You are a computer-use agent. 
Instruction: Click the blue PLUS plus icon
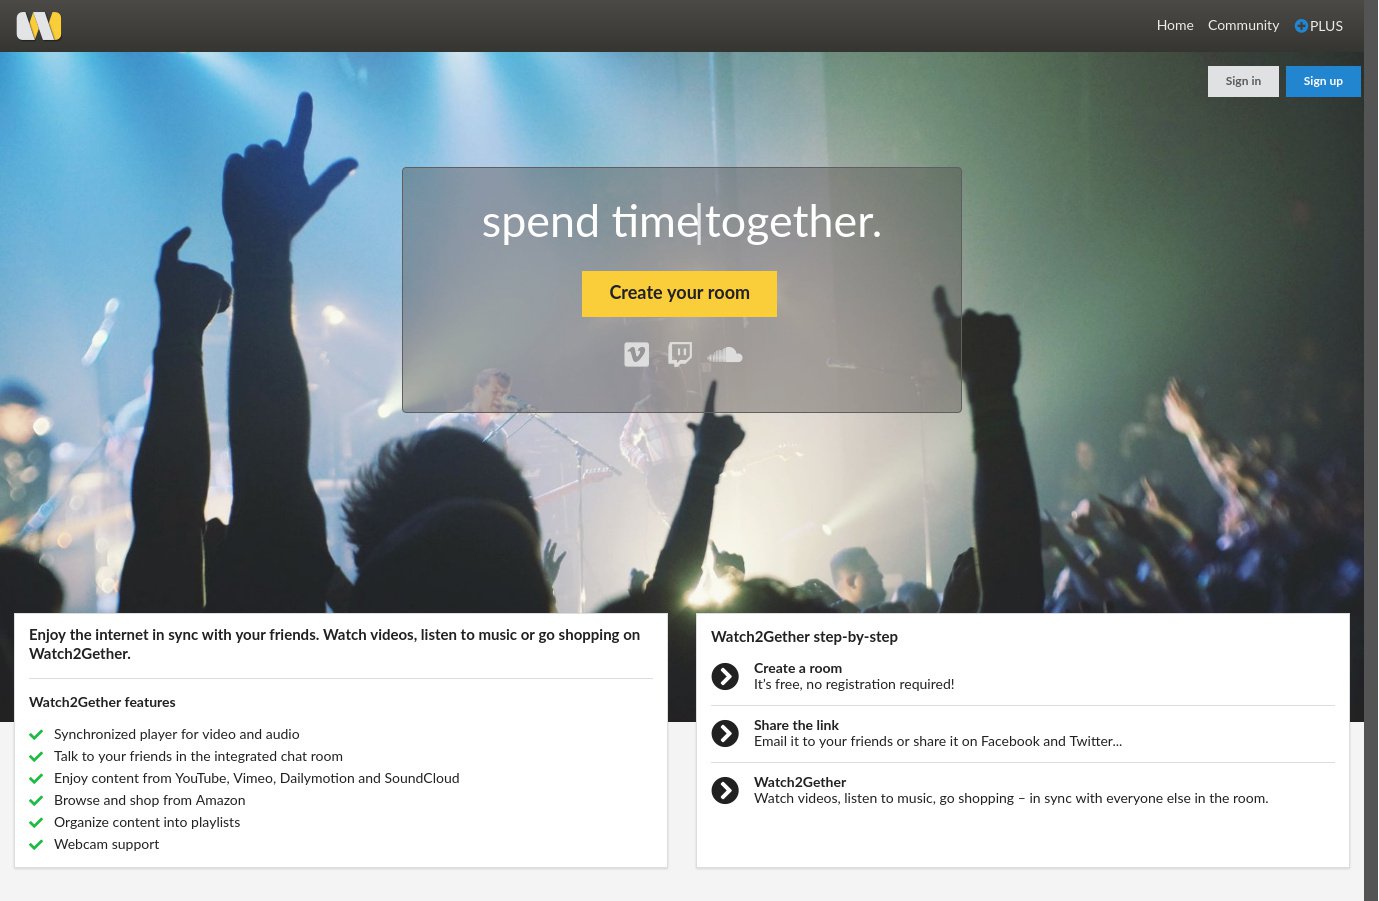(x=1301, y=26)
